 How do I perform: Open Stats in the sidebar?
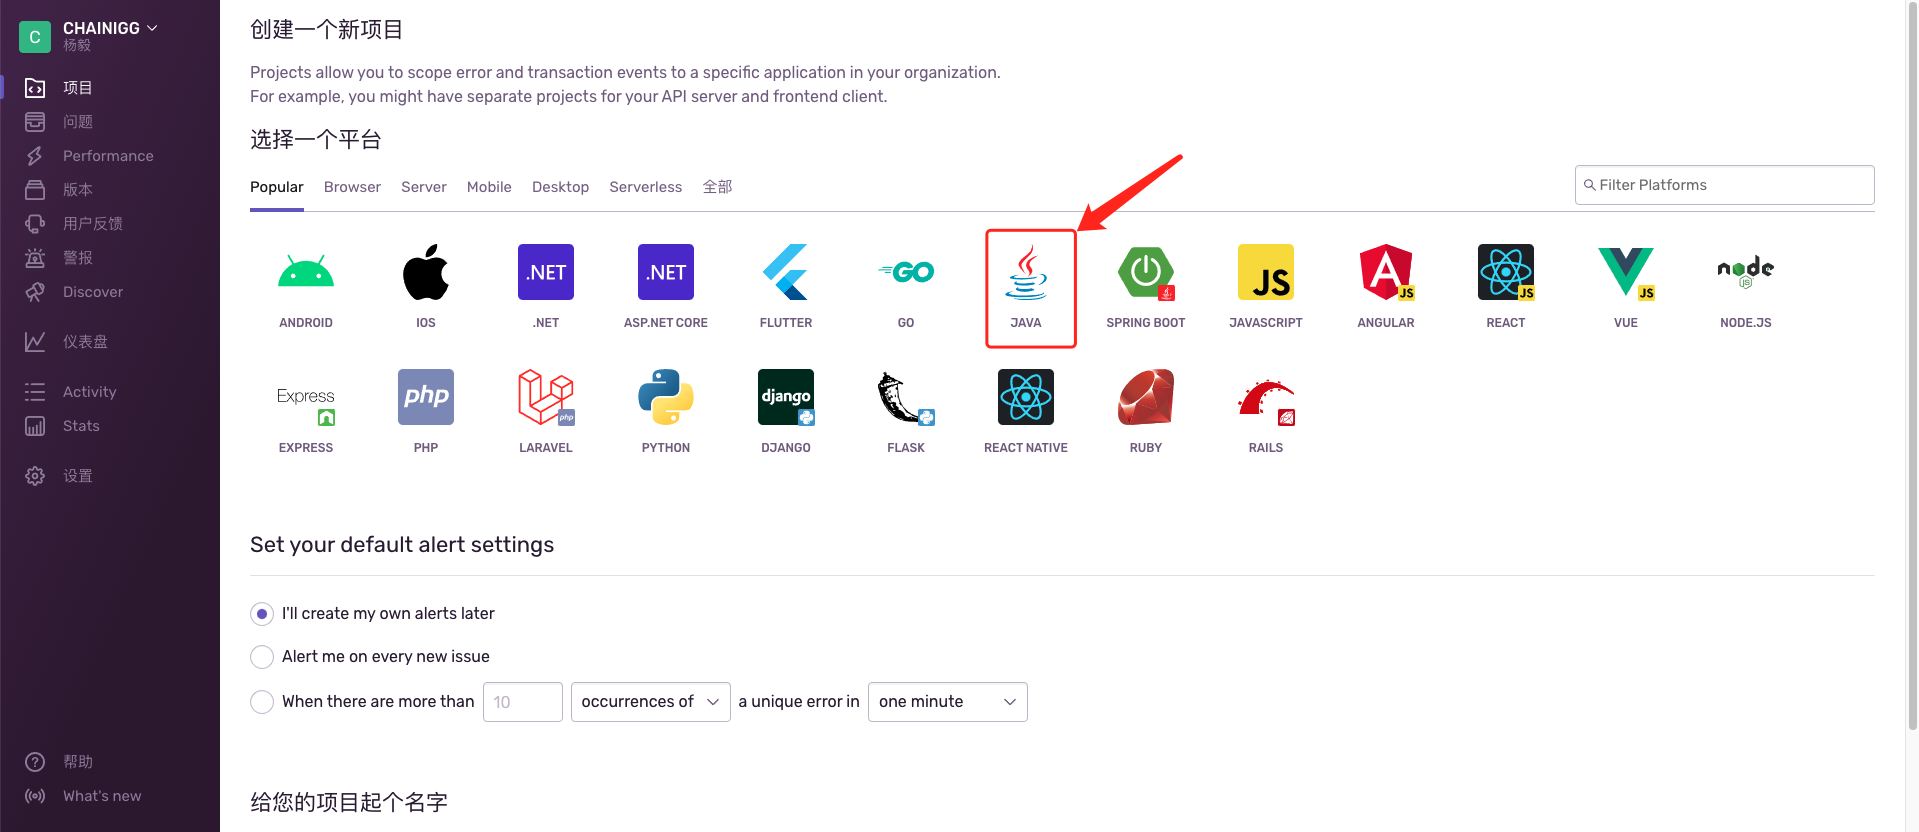coord(81,426)
